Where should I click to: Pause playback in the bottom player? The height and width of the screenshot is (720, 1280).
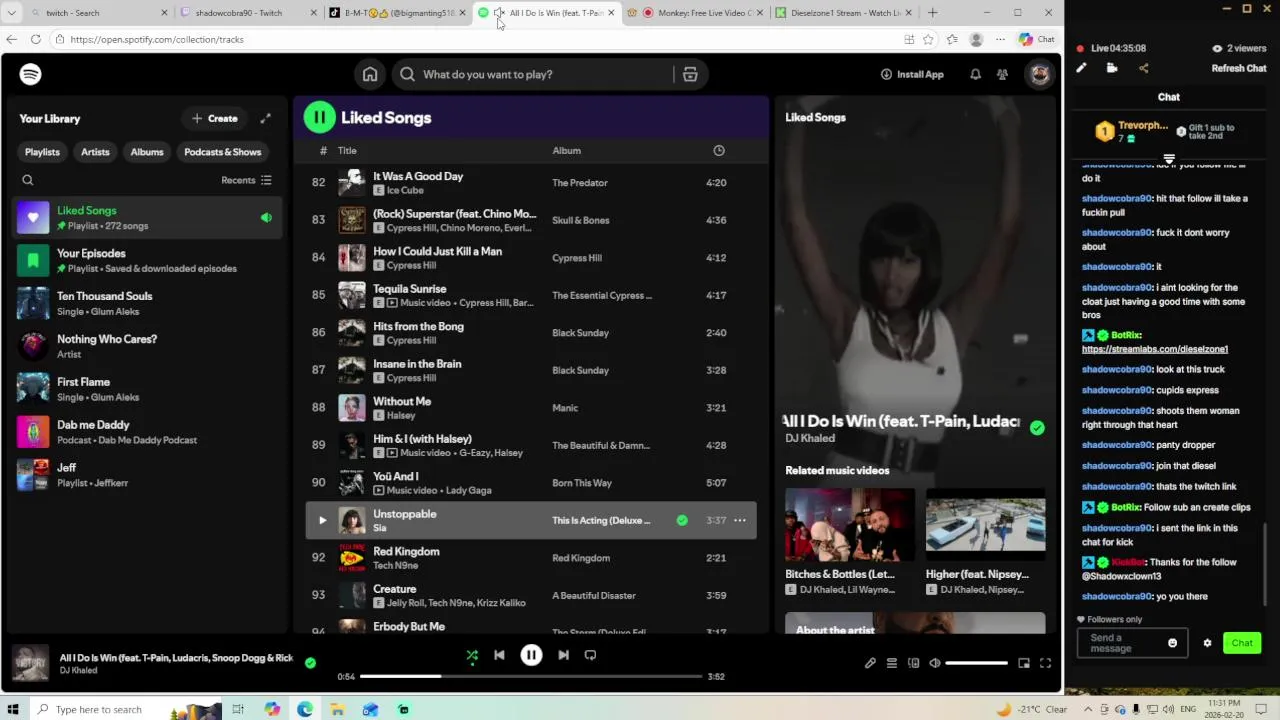[531, 655]
